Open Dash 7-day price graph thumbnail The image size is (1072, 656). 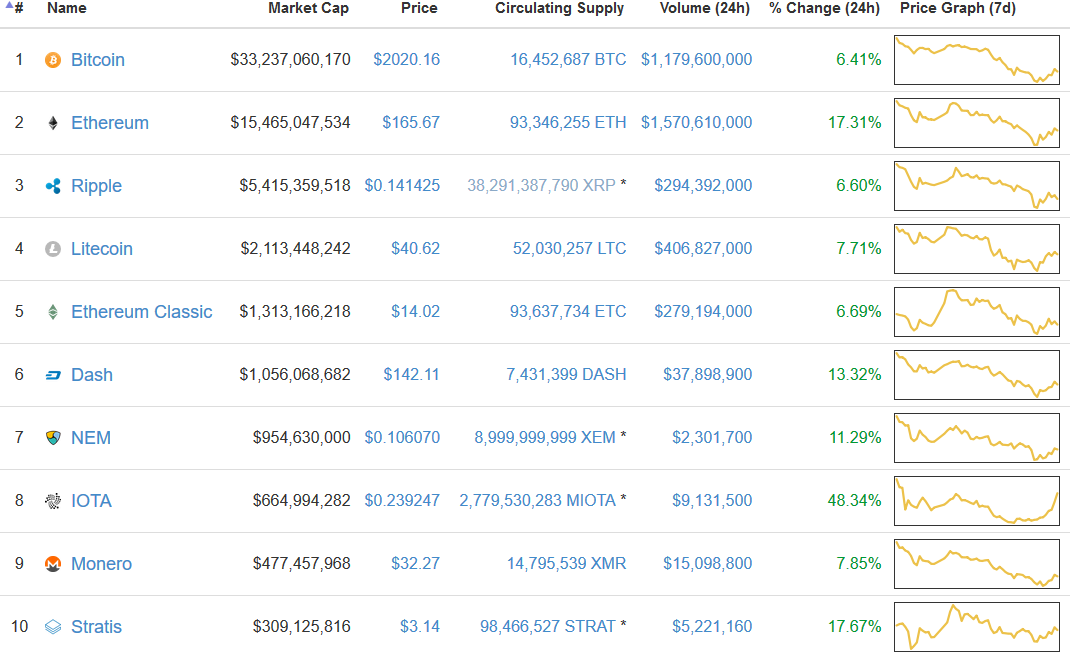coord(976,375)
